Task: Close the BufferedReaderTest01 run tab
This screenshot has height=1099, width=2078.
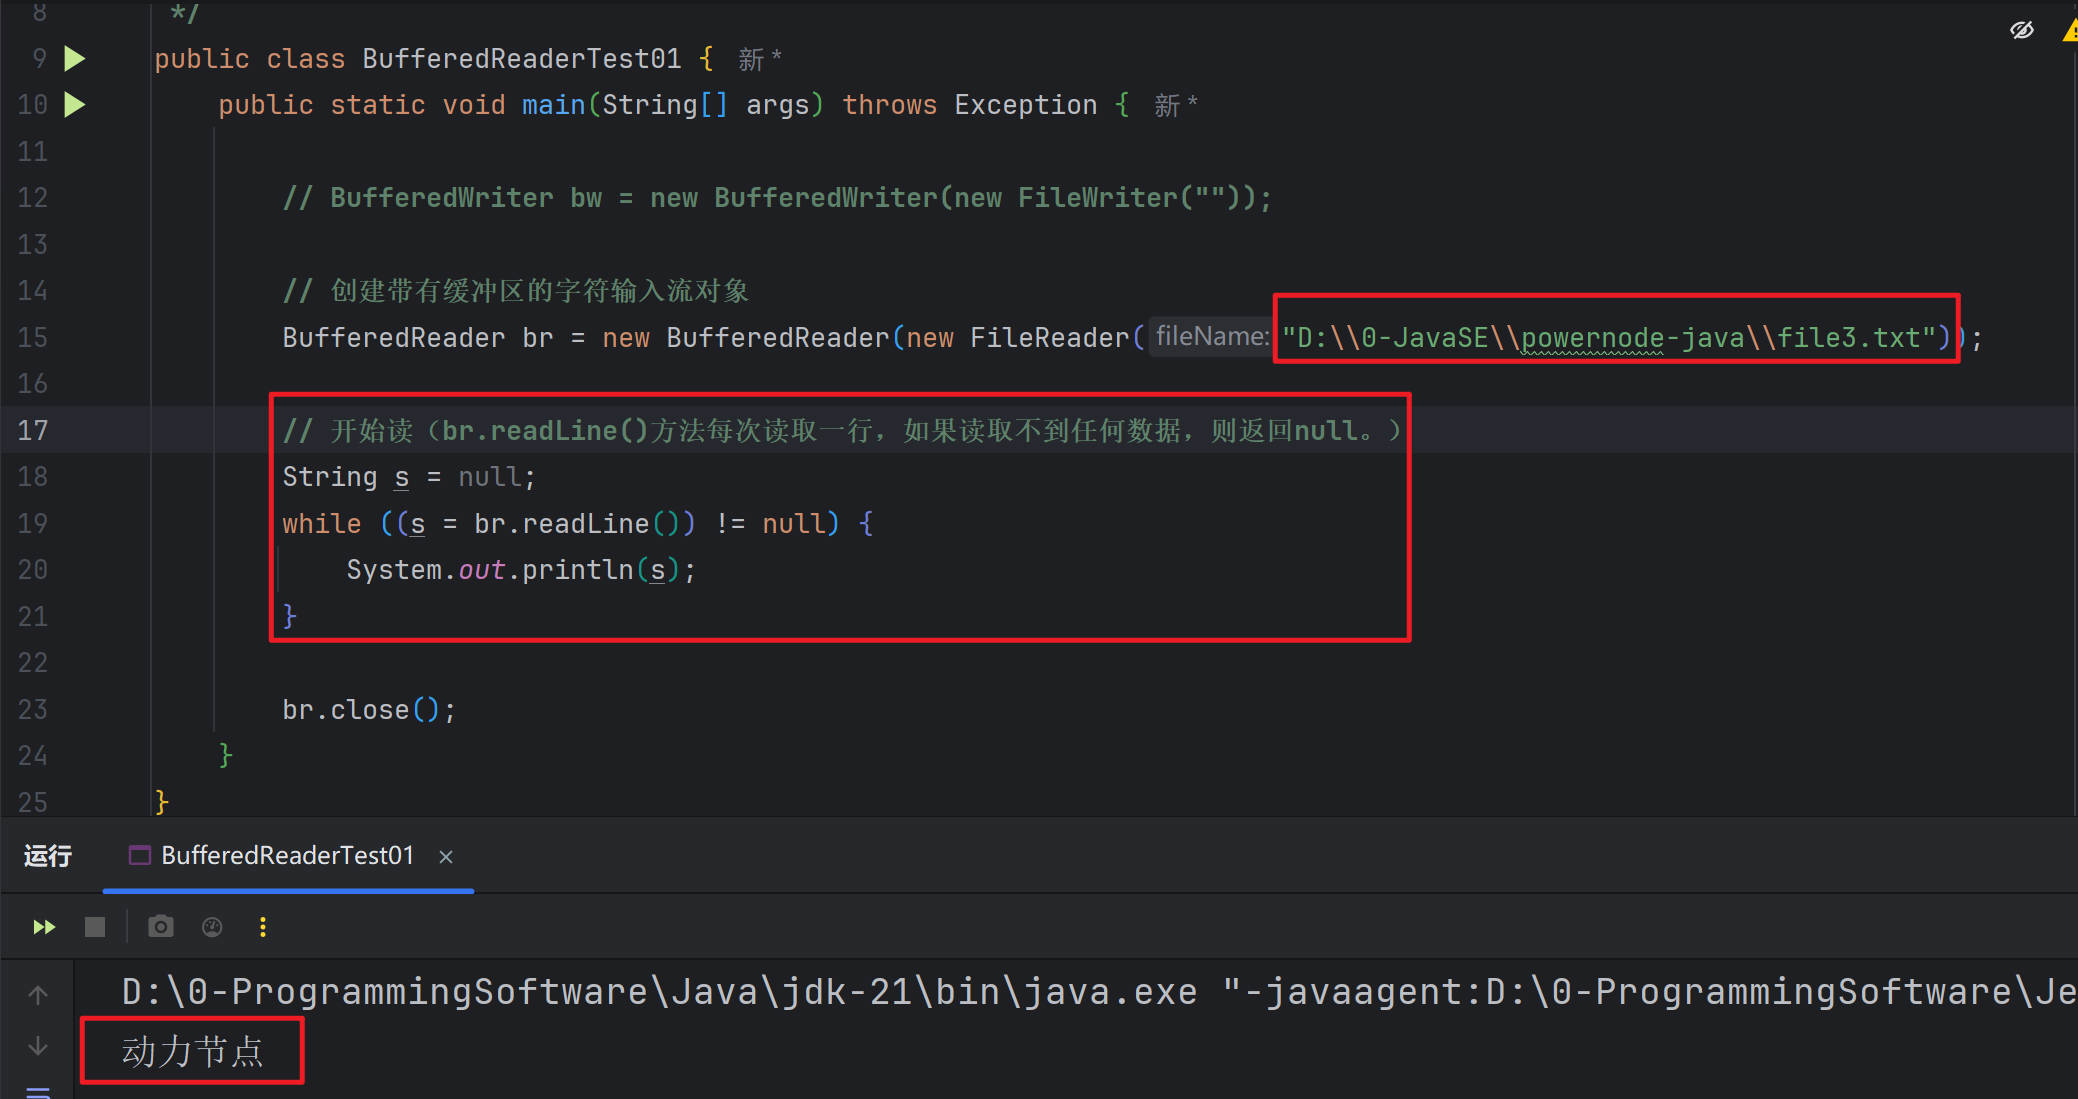Action: tap(446, 857)
